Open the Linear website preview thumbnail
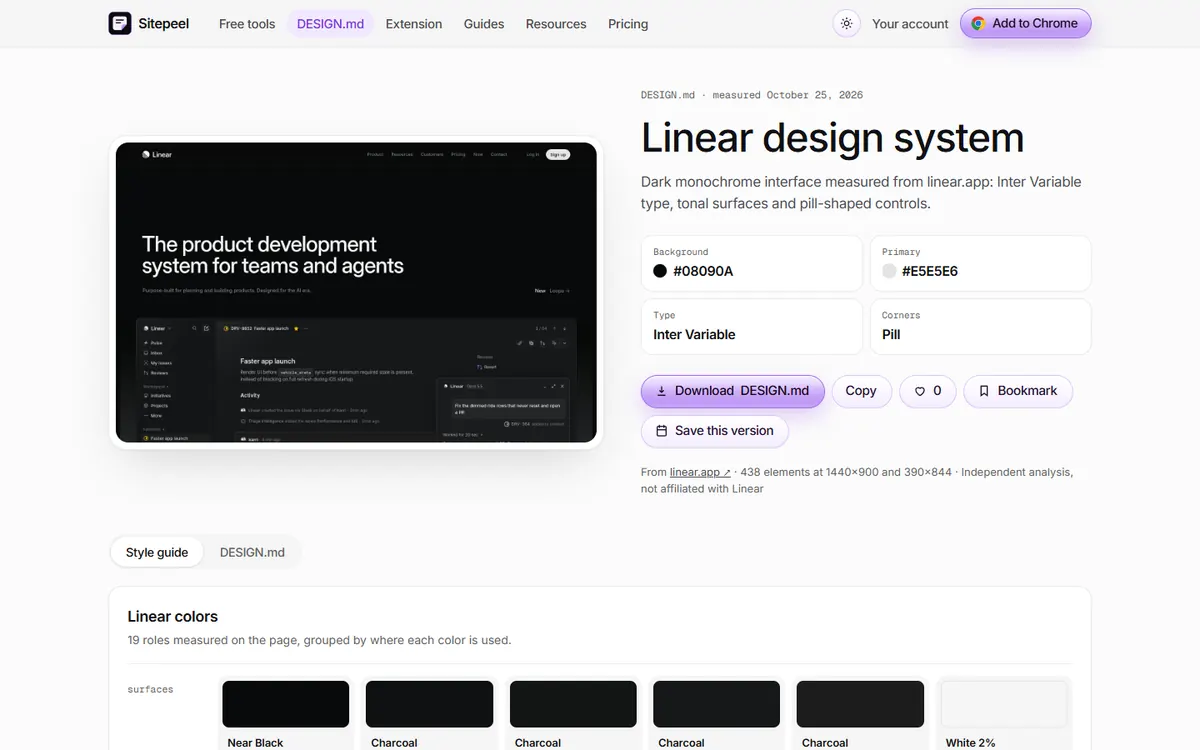1200x750 pixels. tap(356, 292)
